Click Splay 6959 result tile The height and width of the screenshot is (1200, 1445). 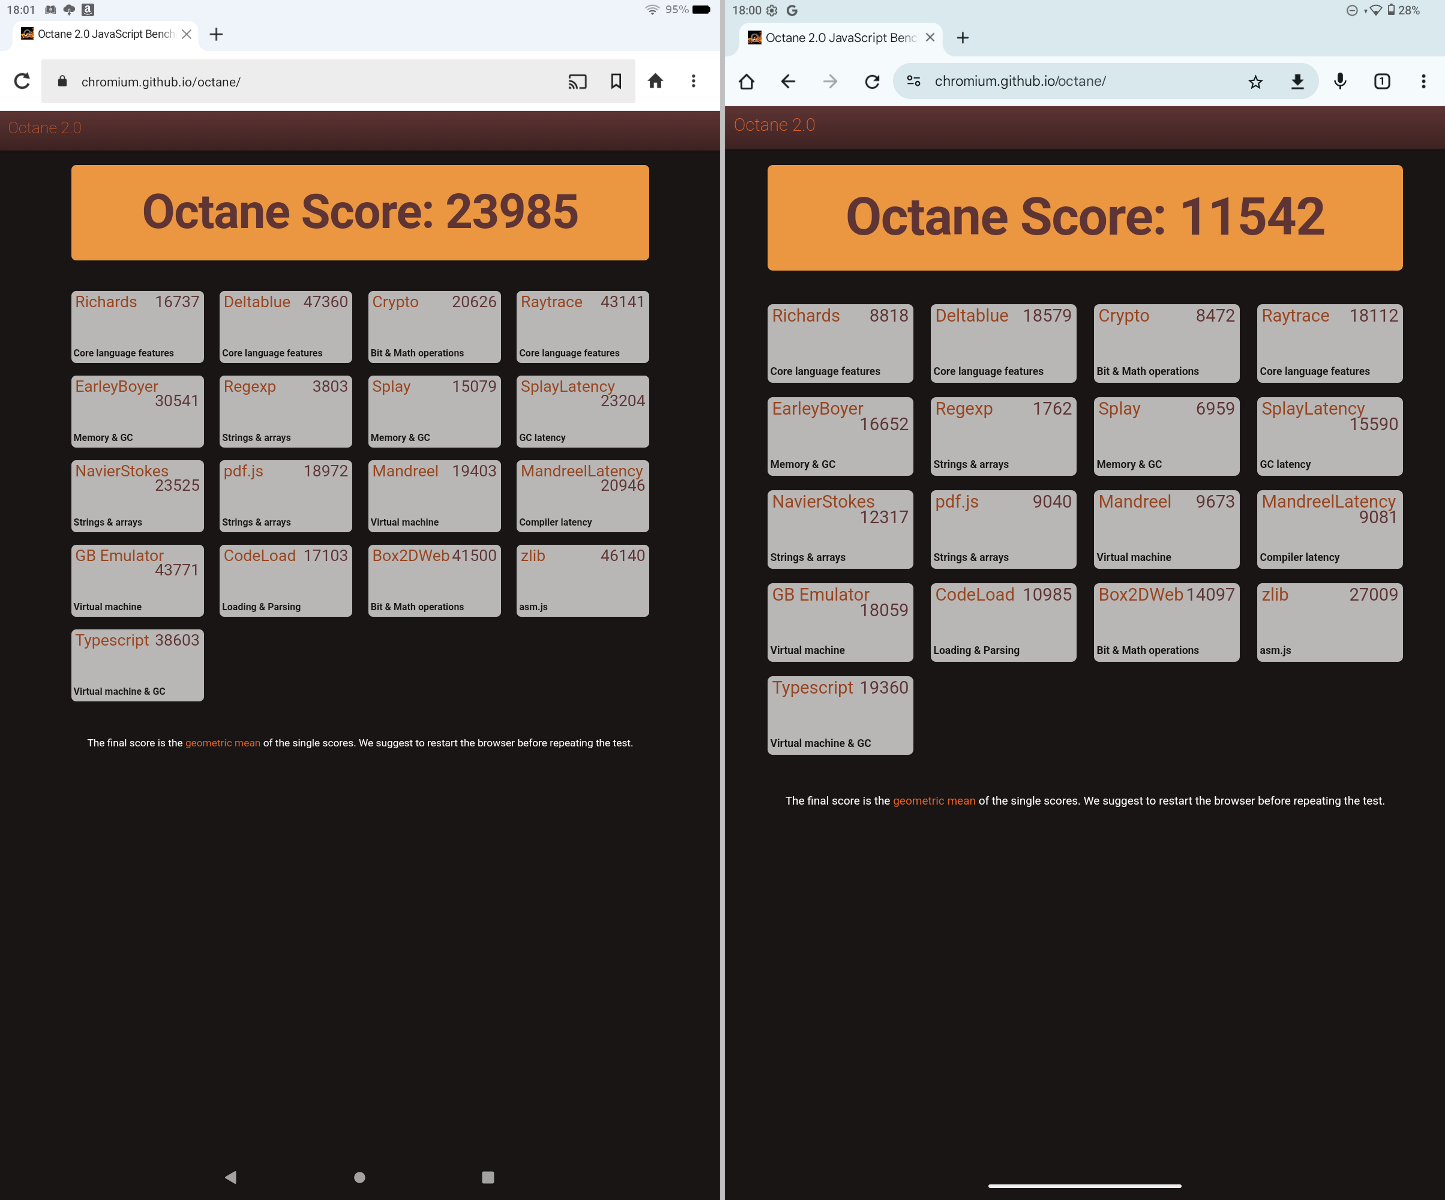click(1167, 436)
